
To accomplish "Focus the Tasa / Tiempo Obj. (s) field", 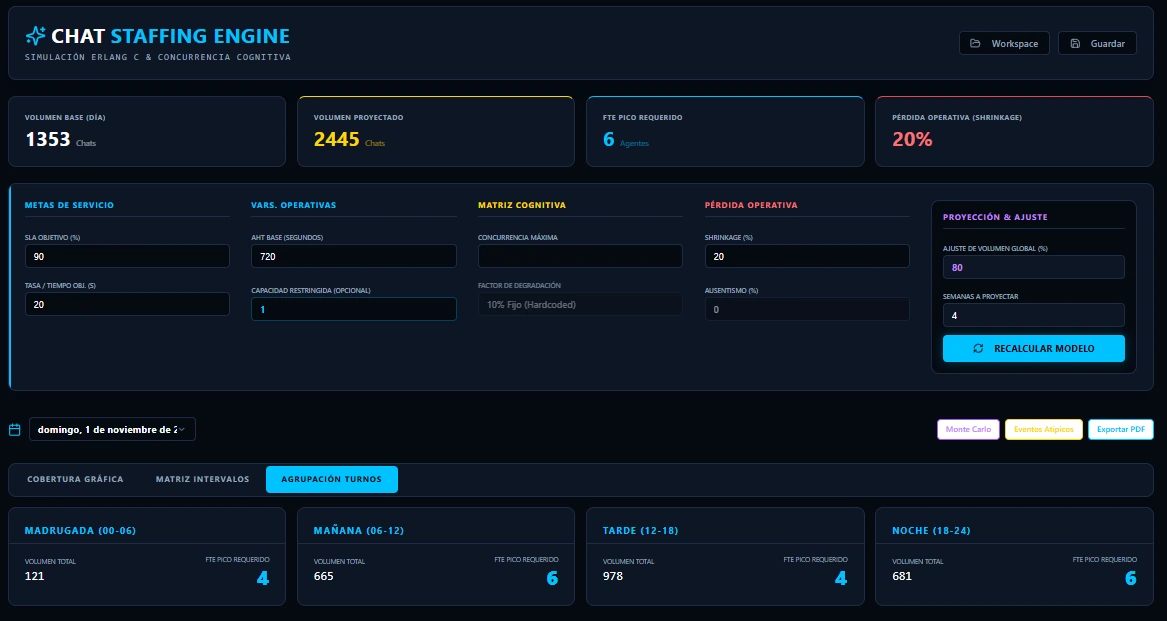I will (127, 305).
